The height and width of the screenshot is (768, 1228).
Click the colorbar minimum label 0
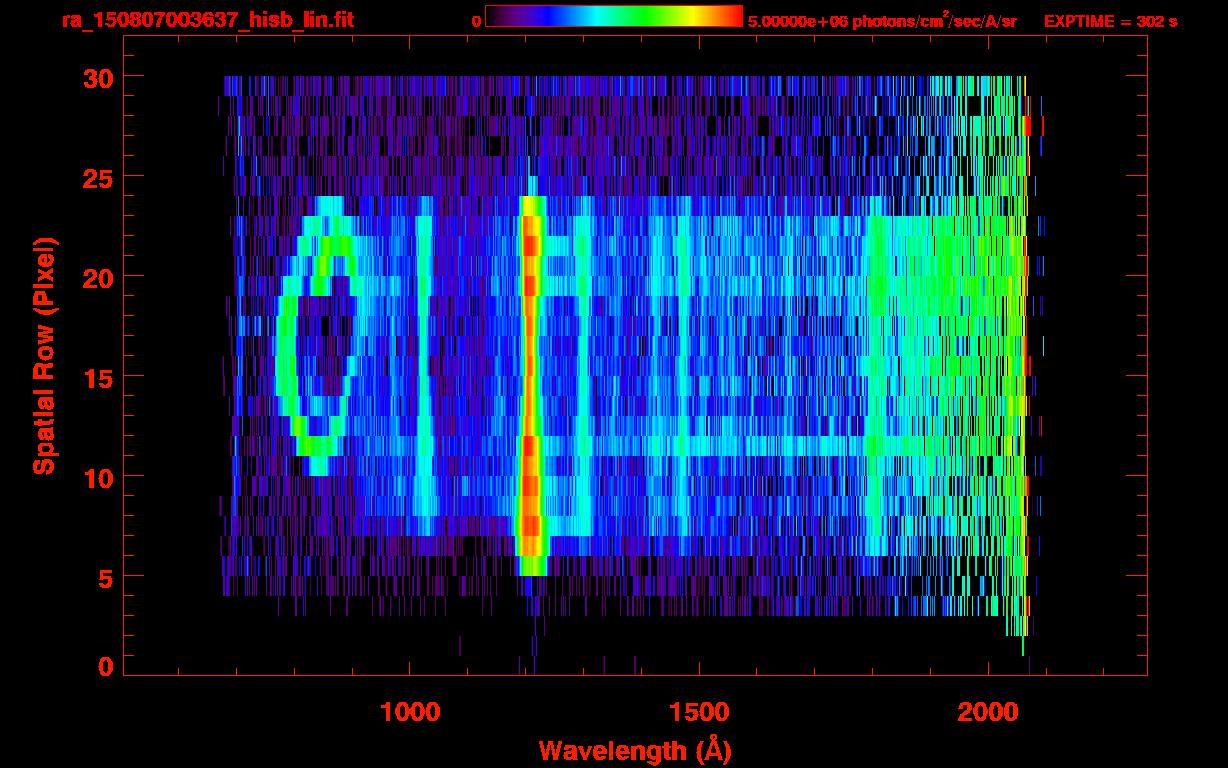(x=476, y=20)
